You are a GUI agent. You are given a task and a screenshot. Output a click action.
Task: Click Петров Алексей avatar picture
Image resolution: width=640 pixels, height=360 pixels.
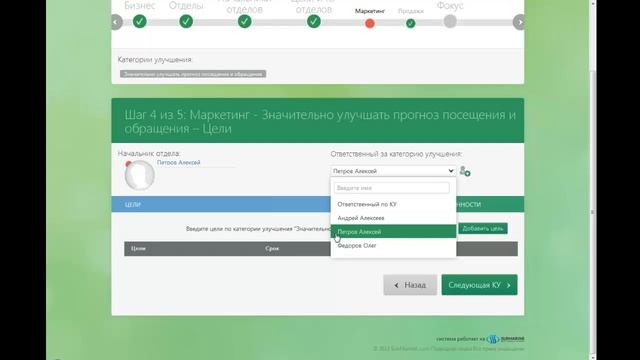pos(140,176)
